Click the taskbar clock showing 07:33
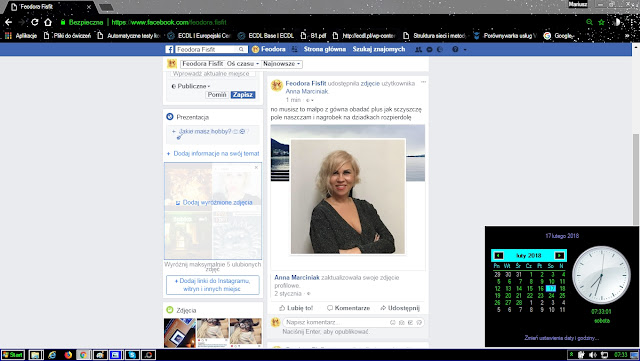Screen dimensions: 640x361 click(x=620, y=355)
